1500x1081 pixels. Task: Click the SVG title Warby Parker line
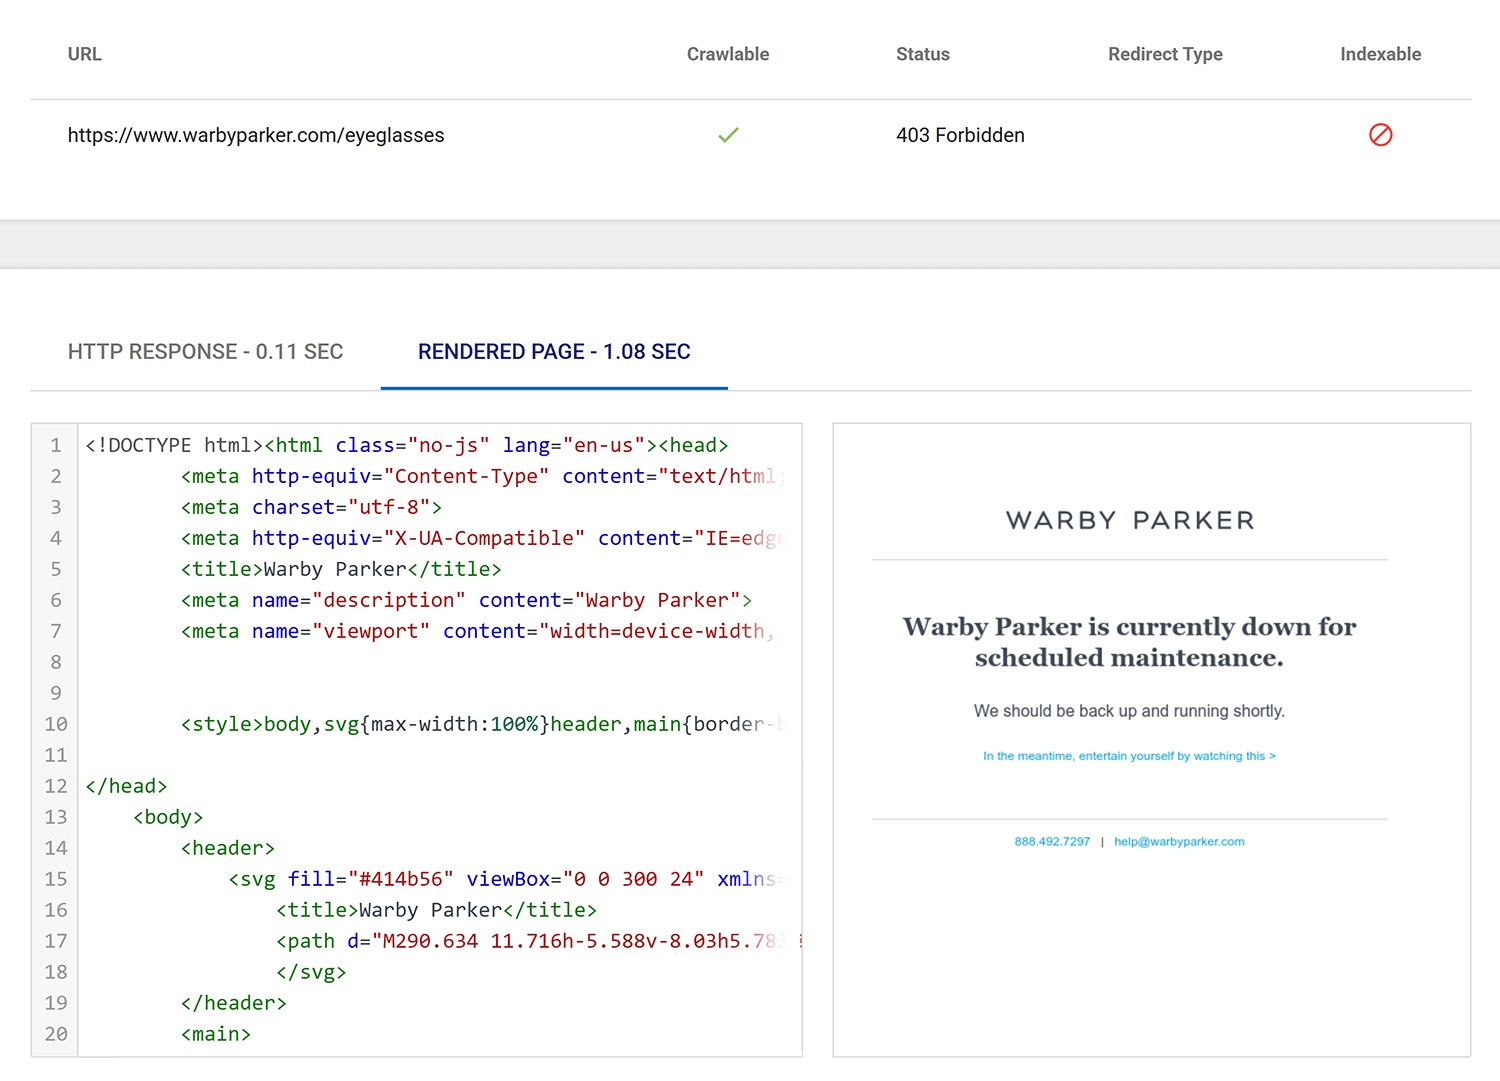[x=436, y=910]
